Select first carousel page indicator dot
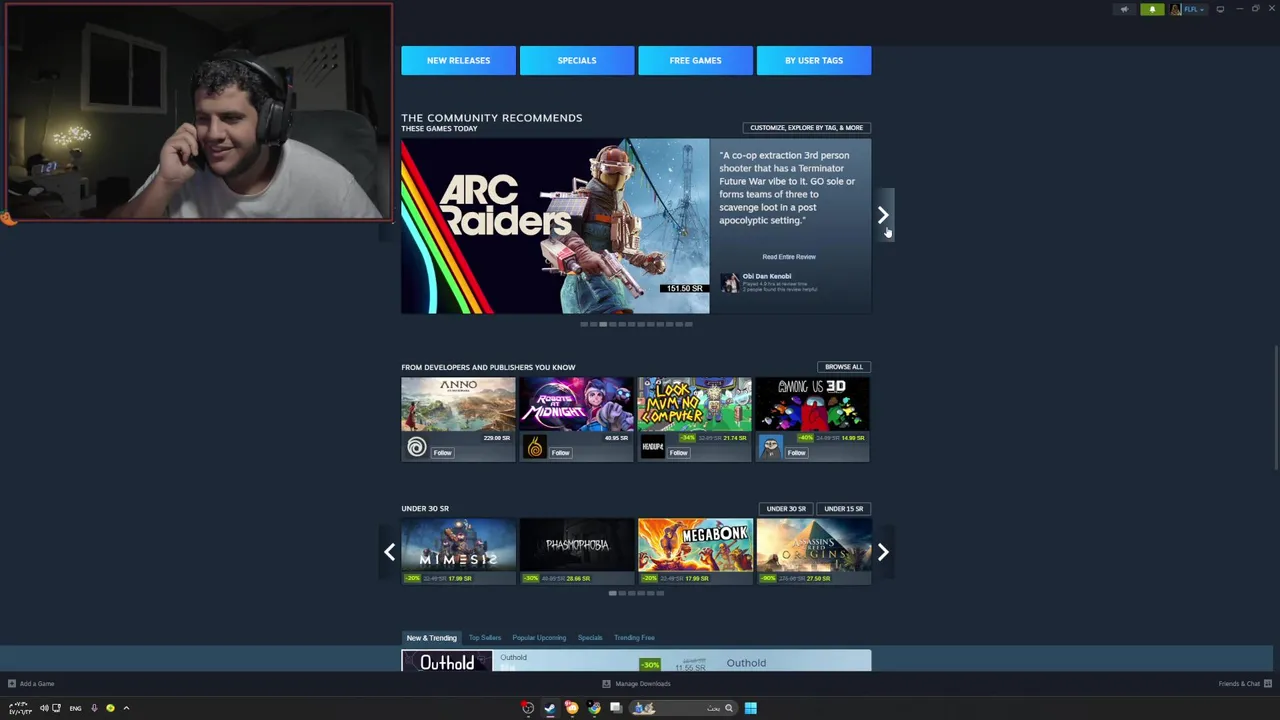1280x720 pixels. pyautogui.click(x=584, y=324)
